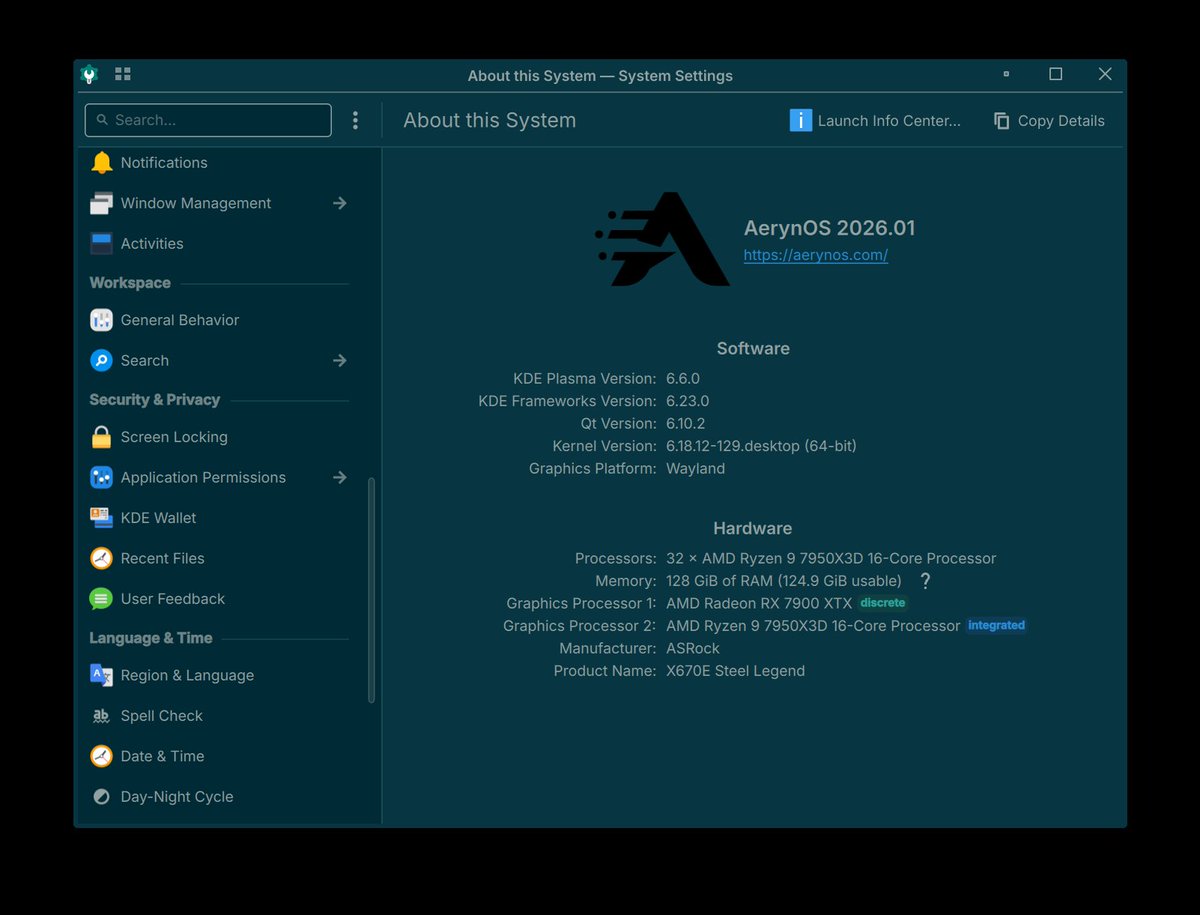This screenshot has height=915, width=1200.
Task: Click the AerynOS logo image
Action: click(662, 239)
